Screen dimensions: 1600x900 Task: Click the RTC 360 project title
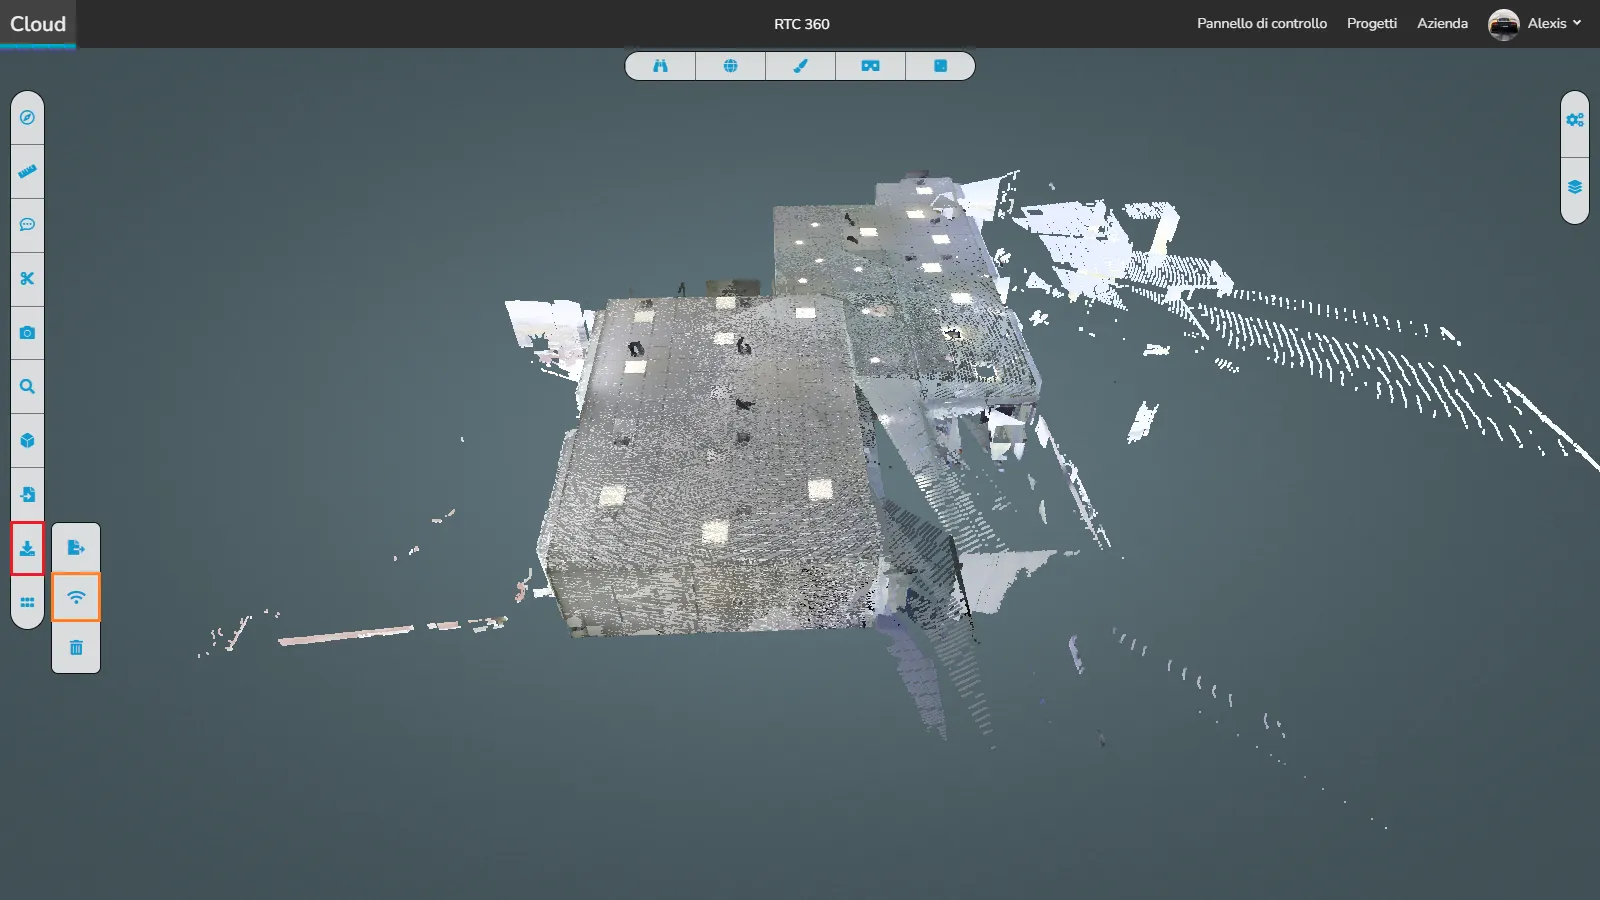[x=802, y=24]
